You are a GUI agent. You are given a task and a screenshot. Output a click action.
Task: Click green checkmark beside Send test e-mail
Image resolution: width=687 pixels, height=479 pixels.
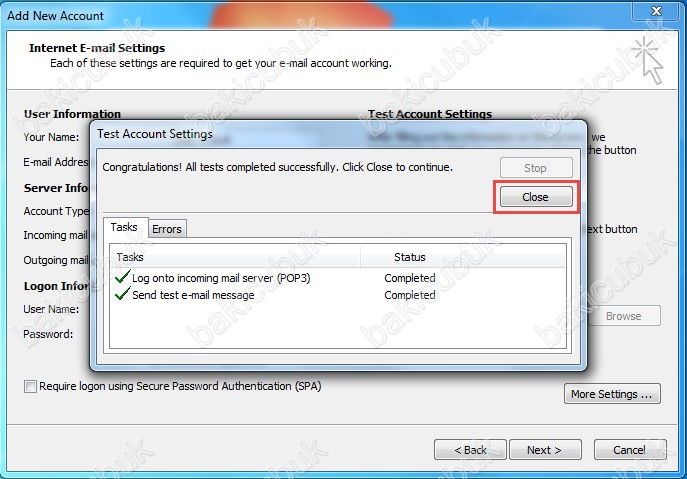(122, 295)
